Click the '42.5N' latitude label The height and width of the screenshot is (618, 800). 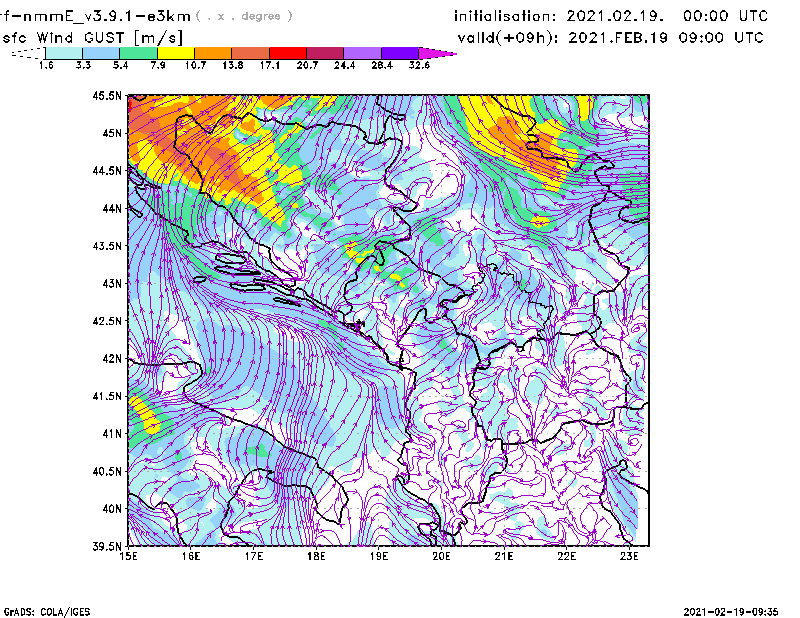point(107,321)
